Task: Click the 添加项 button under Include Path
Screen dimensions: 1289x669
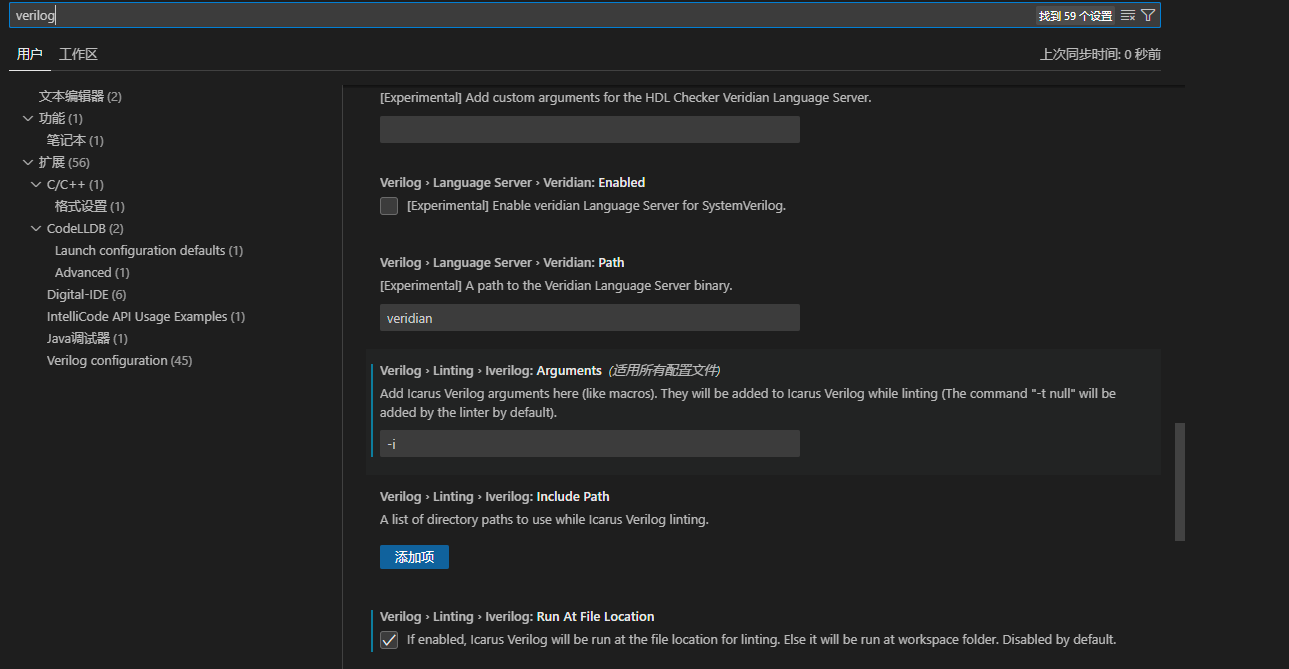Action: [414, 557]
